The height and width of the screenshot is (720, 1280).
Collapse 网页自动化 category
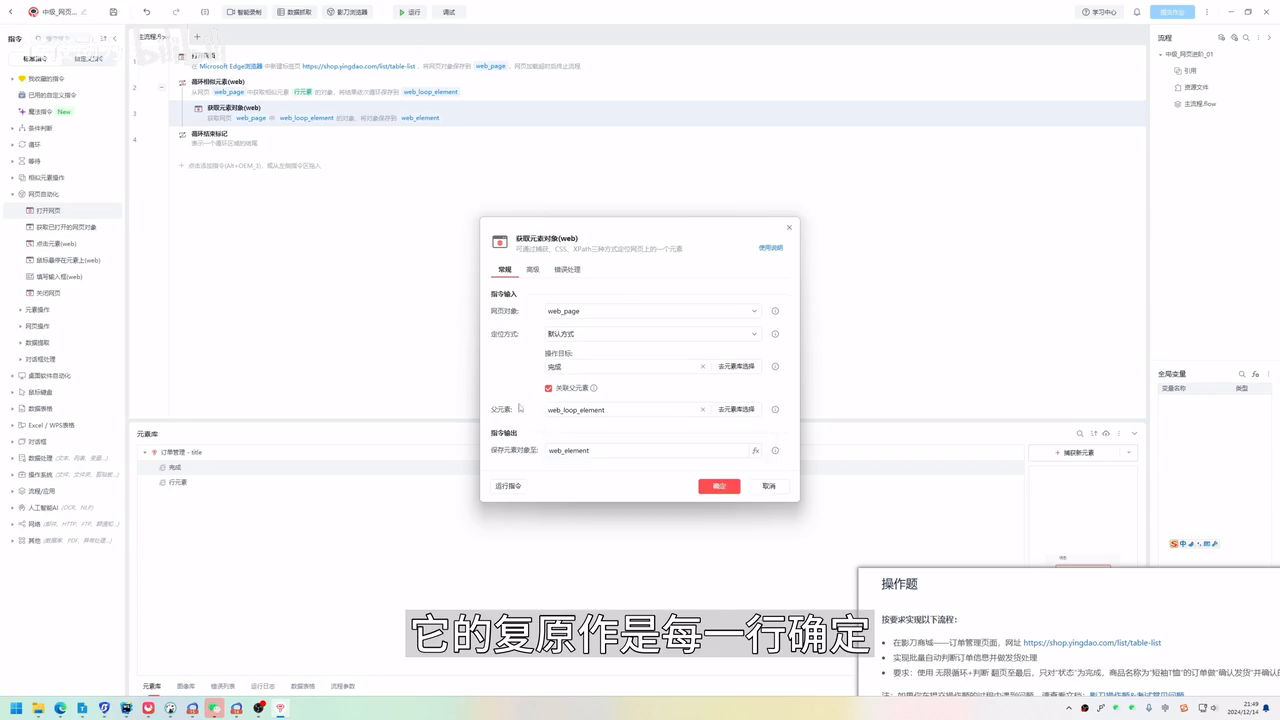13,194
